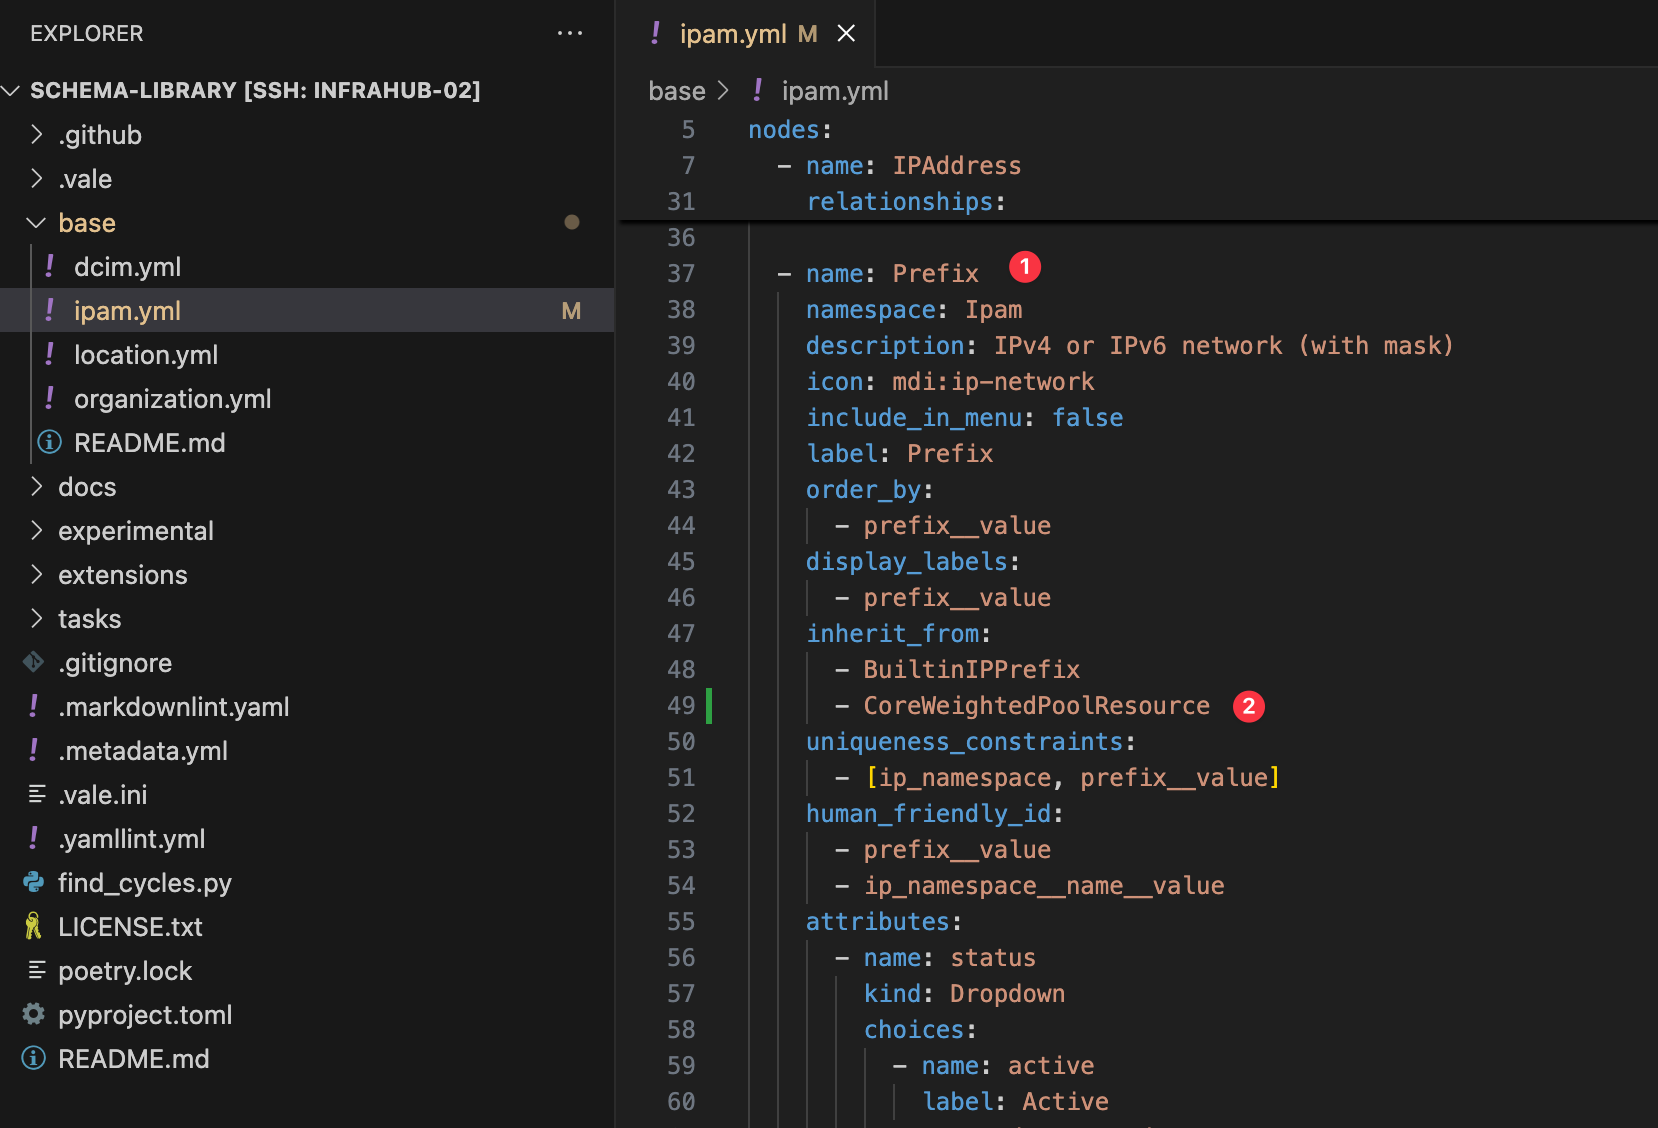The height and width of the screenshot is (1128, 1658).
Task: Click the red badge 1 near Prefix
Action: pyautogui.click(x=1025, y=267)
